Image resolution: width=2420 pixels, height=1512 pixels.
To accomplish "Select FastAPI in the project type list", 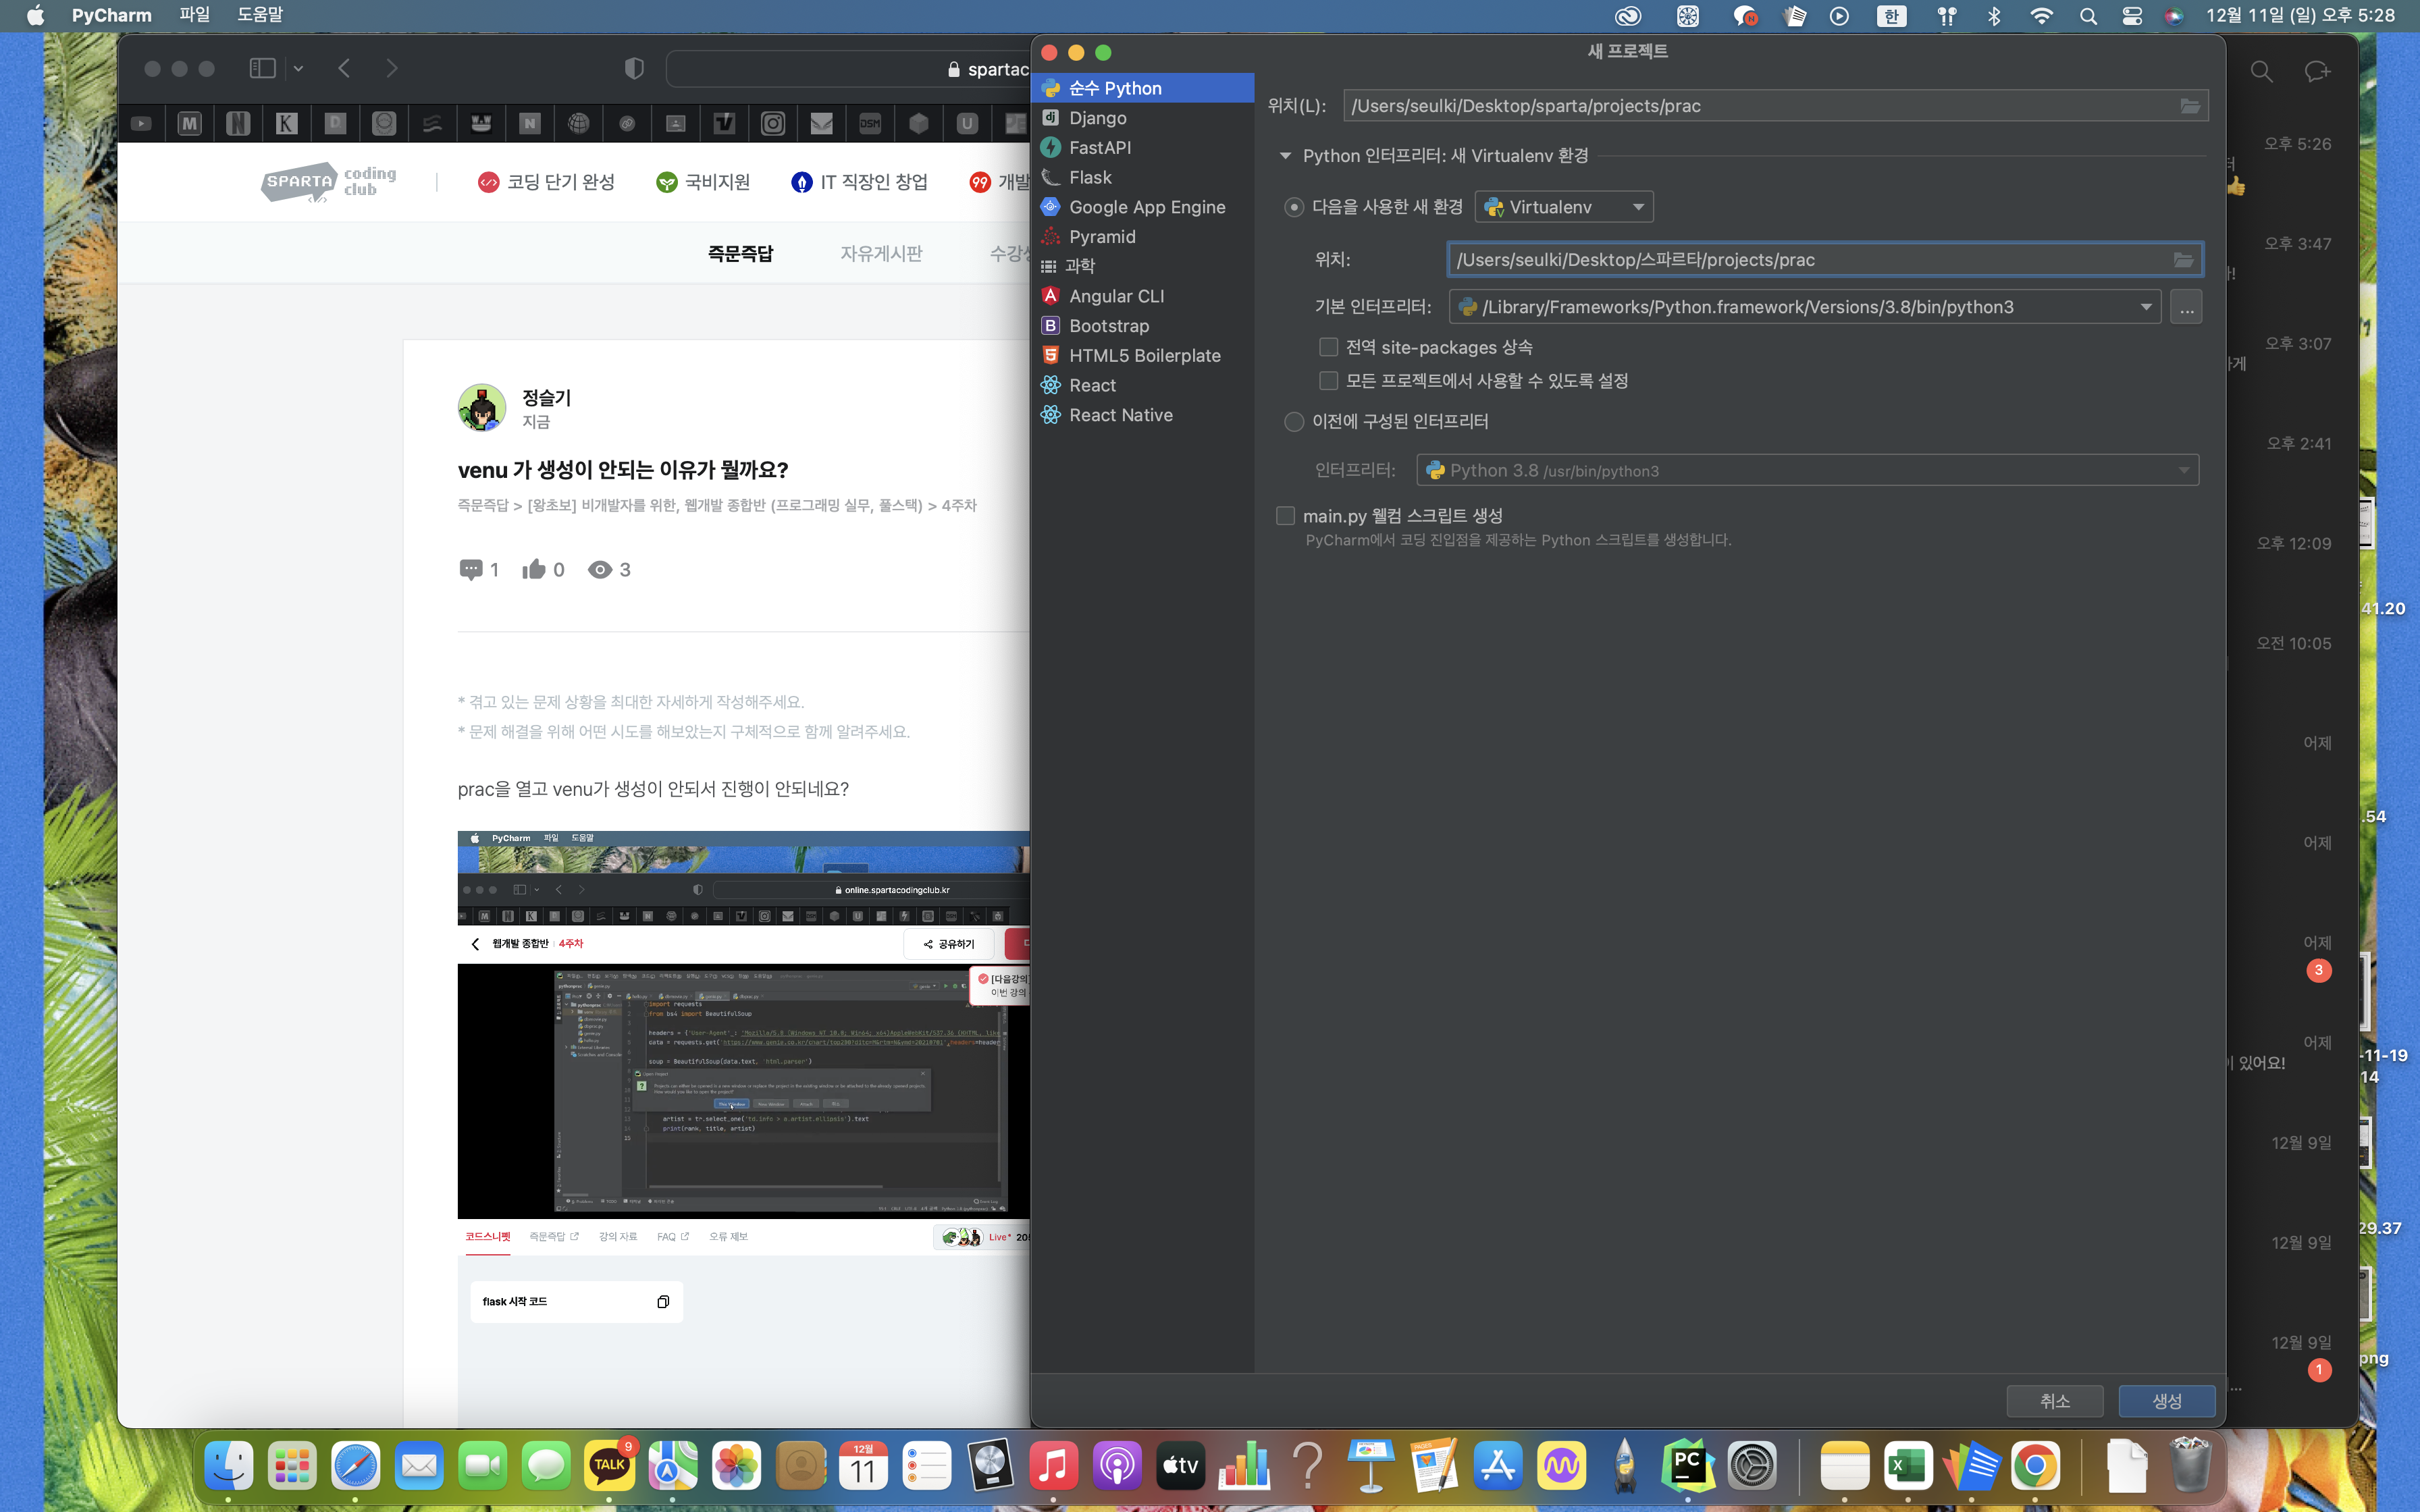I will (1142, 148).
